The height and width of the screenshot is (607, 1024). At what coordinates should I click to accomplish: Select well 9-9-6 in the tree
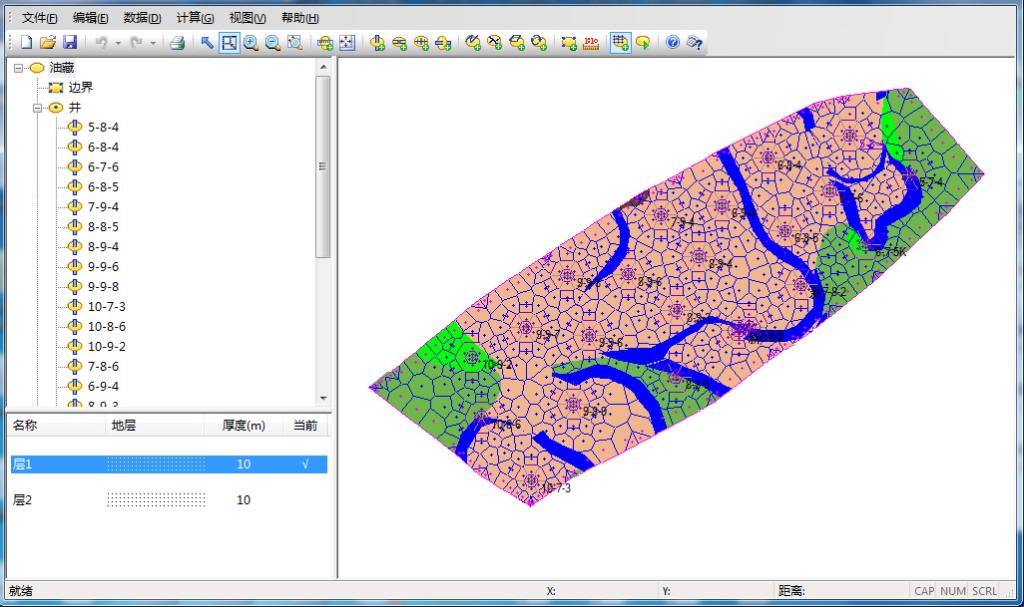pos(103,267)
